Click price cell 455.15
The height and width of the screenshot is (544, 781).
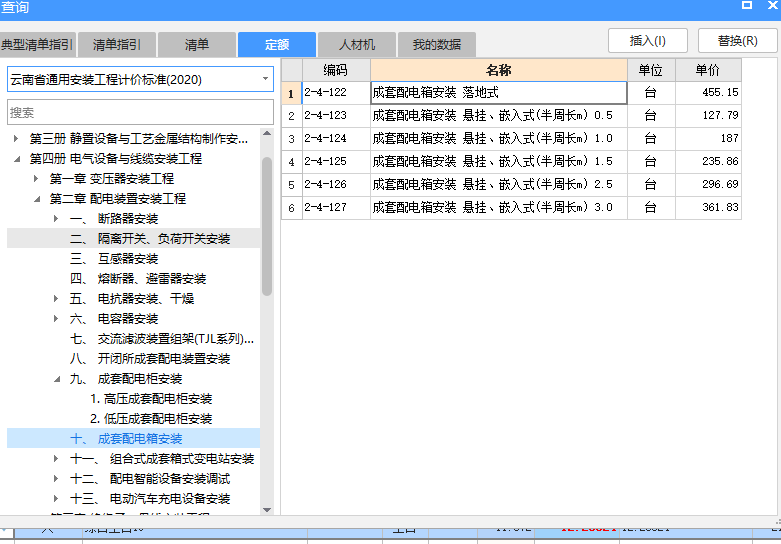[708, 93]
